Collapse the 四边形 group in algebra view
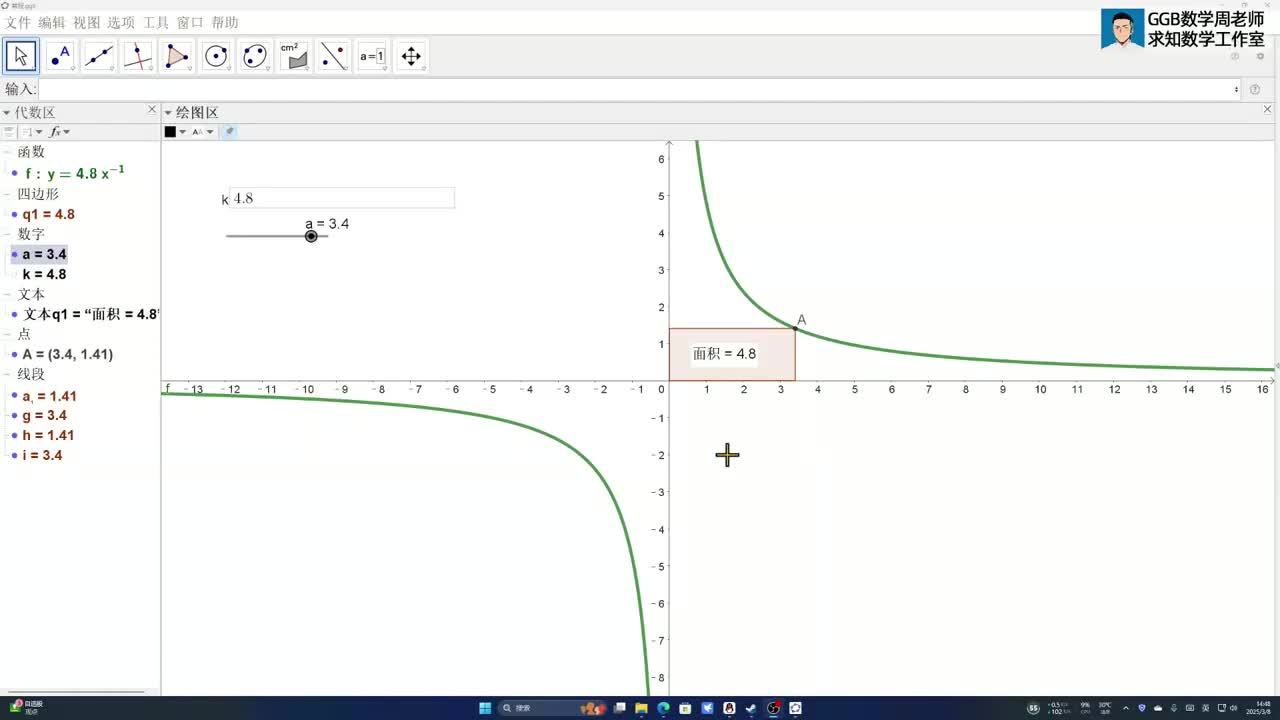 (8, 194)
